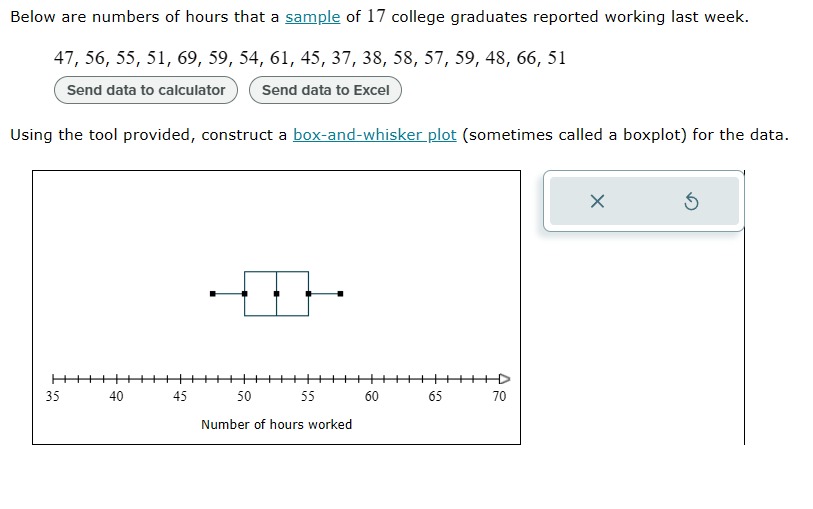This screenshot has height=509, width=813.
Task: Click the Number of hours worked label
Action: coord(276,425)
